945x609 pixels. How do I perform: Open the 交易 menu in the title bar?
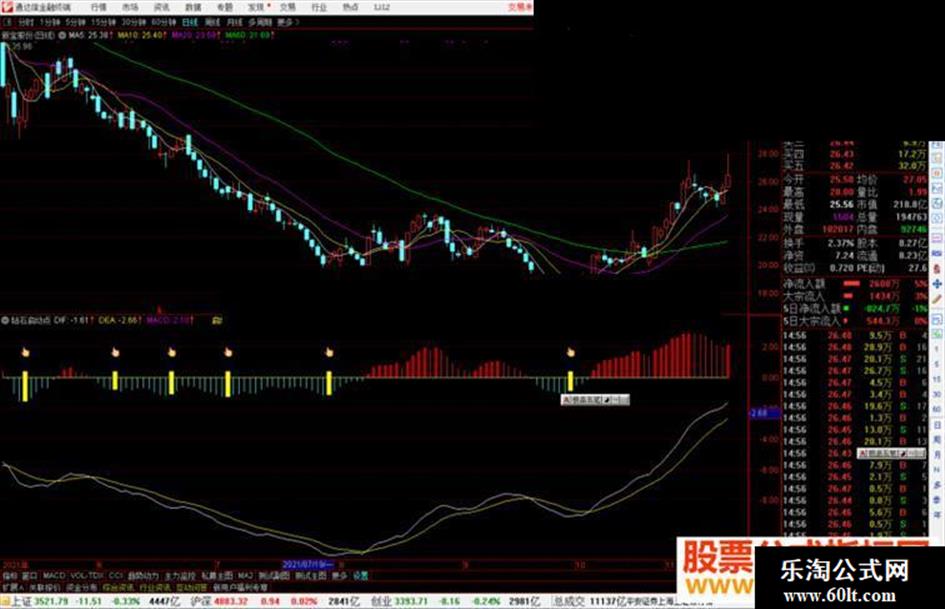point(287,7)
